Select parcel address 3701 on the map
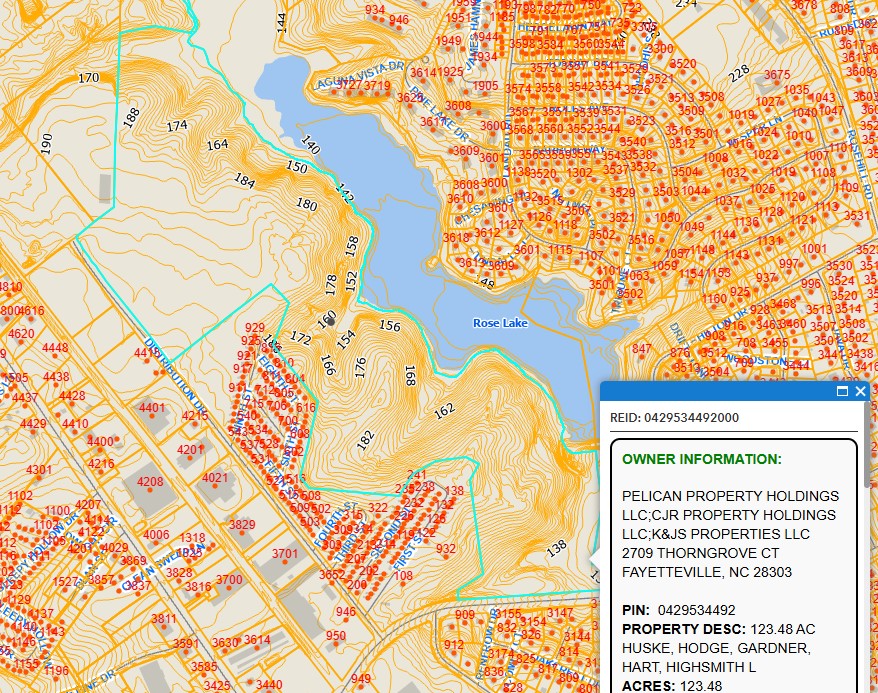This screenshot has width=878, height=693. pyautogui.click(x=285, y=553)
